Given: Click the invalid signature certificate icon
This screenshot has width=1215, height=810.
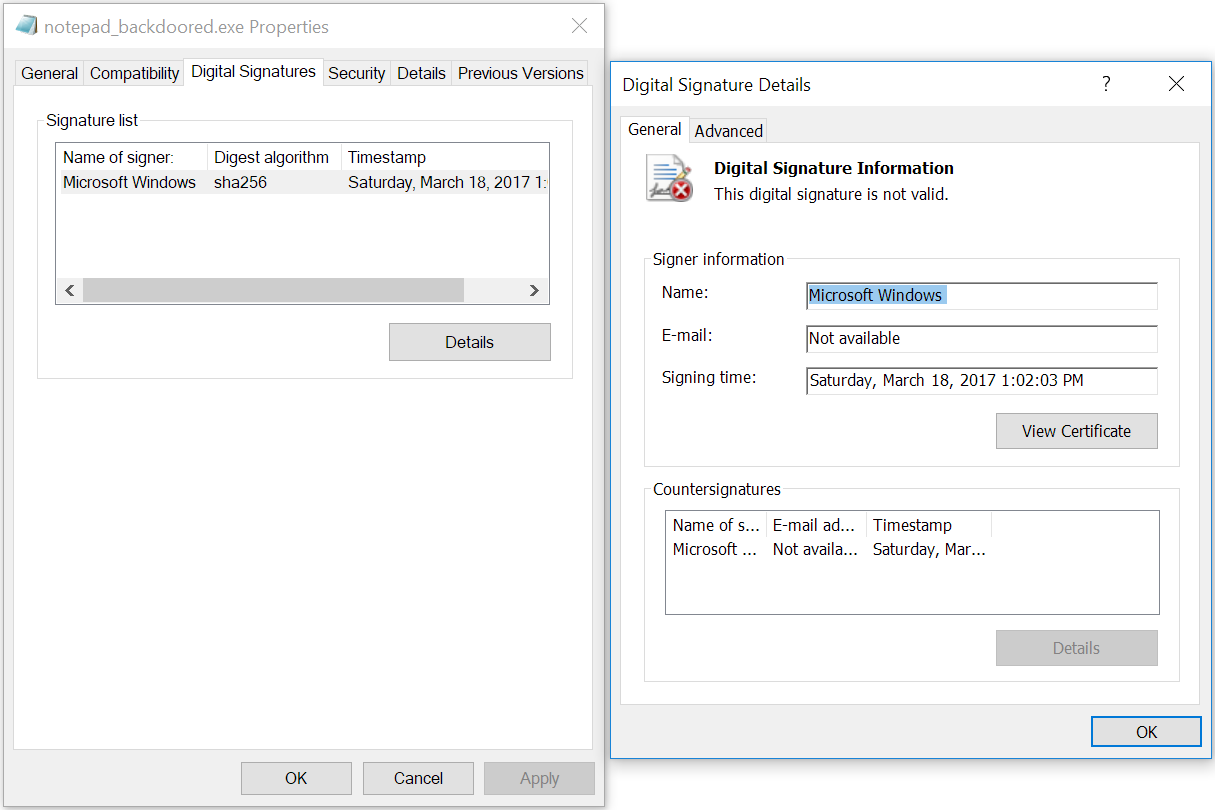Looking at the screenshot, I should 669,178.
